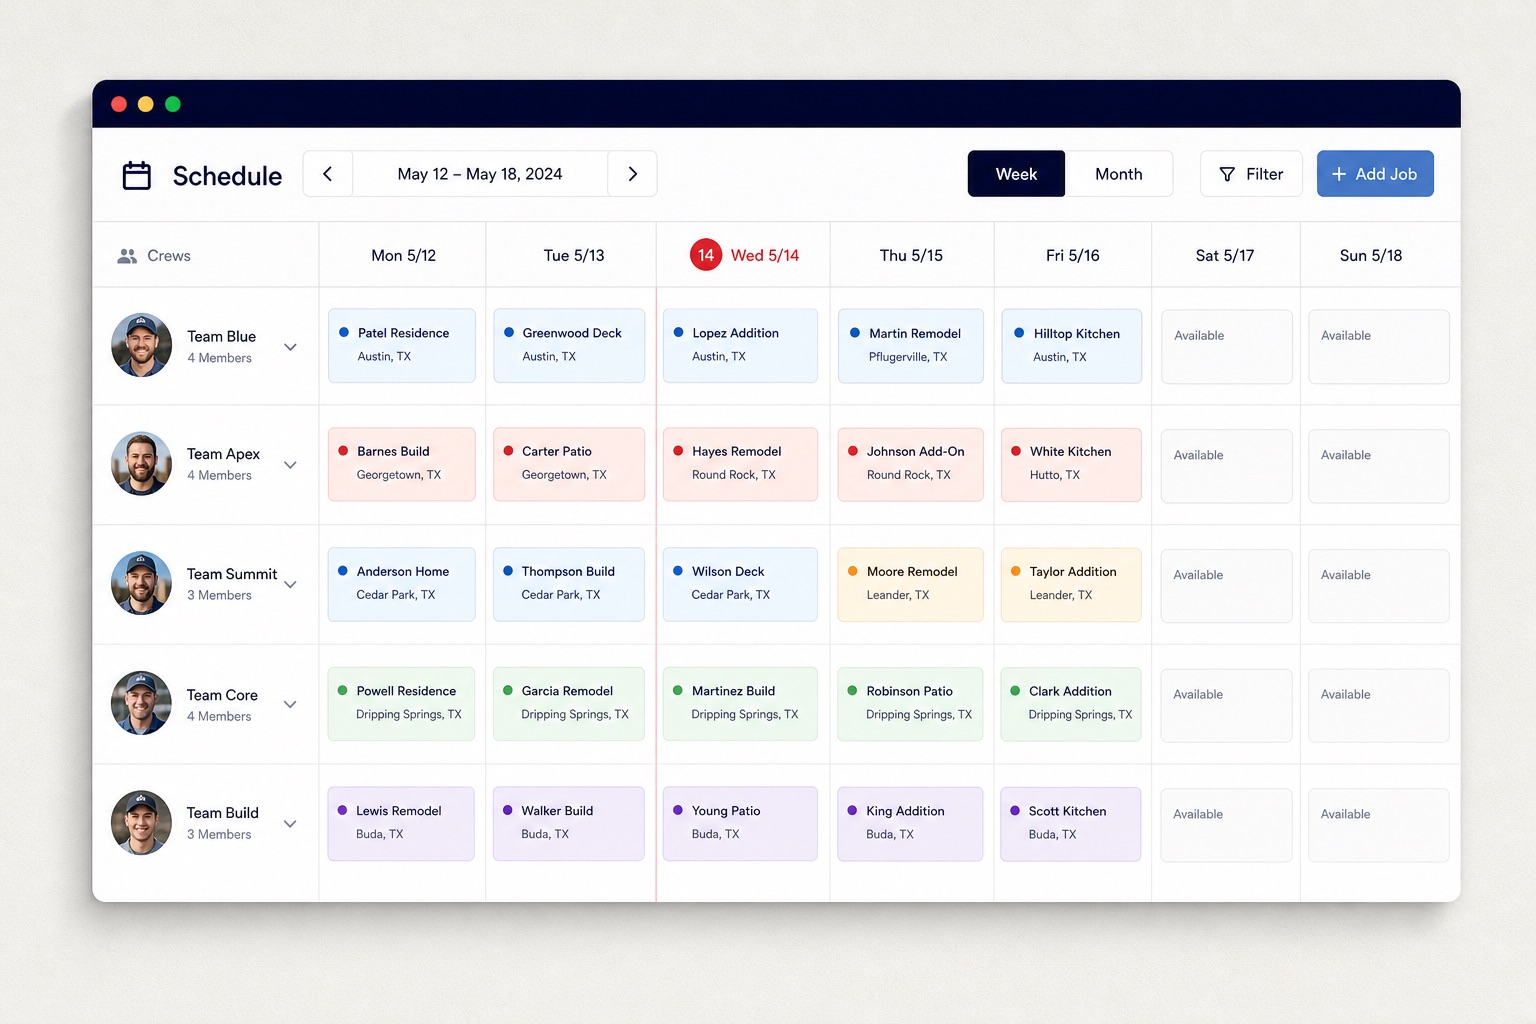Click Team Build Saturday Available slot
The height and width of the screenshot is (1024, 1536).
(x=1227, y=825)
